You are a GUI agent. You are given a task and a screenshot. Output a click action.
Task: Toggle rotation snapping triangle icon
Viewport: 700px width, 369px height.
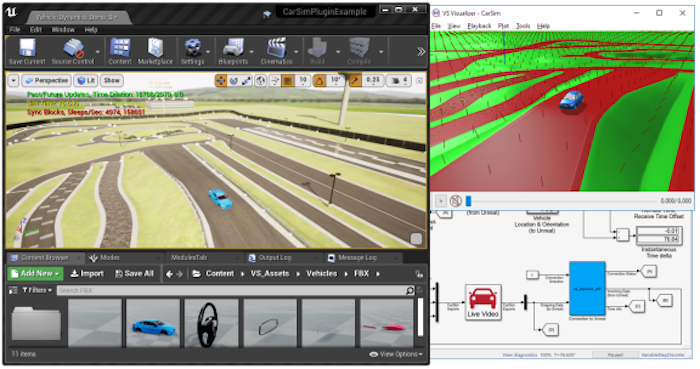(x=319, y=81)
